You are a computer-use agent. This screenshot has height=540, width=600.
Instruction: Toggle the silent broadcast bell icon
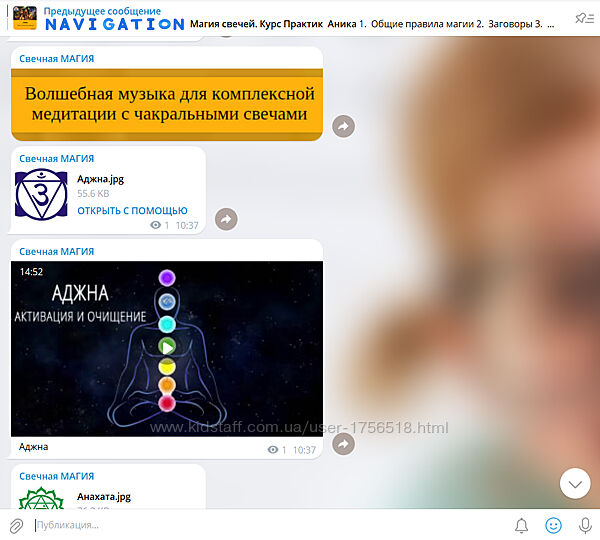tap(521, 525)
